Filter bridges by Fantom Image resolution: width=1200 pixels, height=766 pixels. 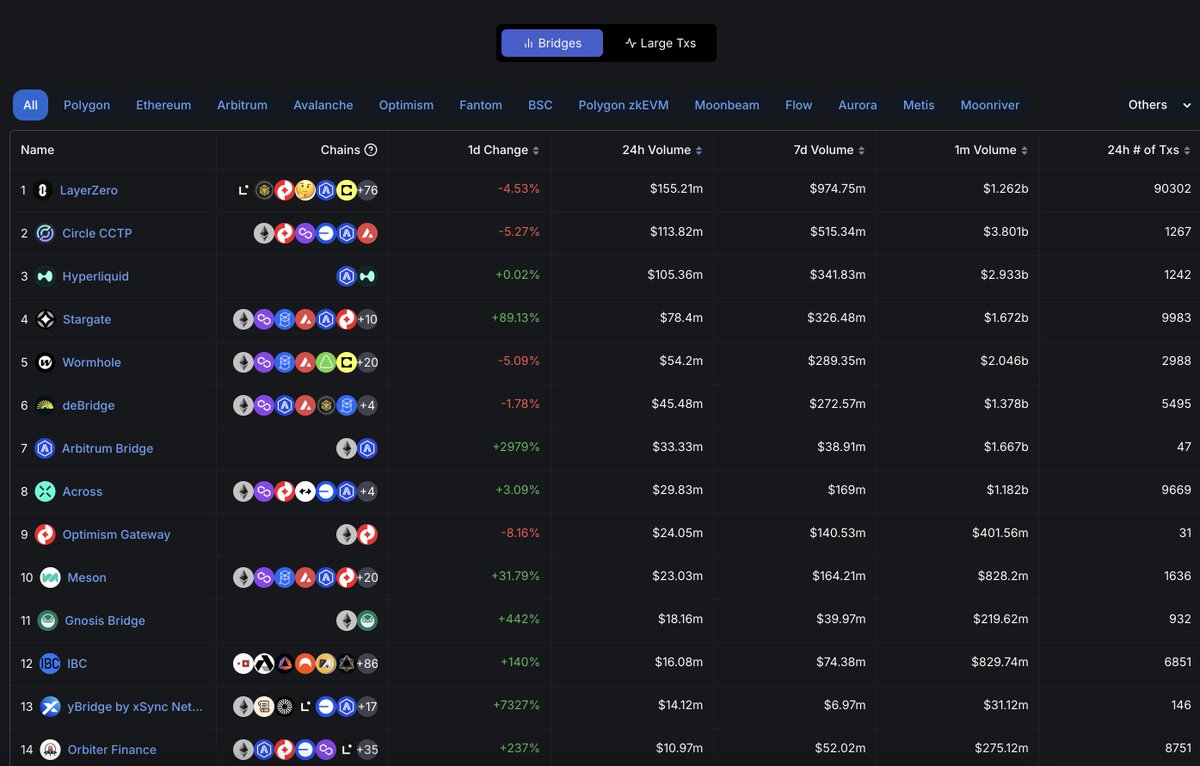tap(481, 105)
